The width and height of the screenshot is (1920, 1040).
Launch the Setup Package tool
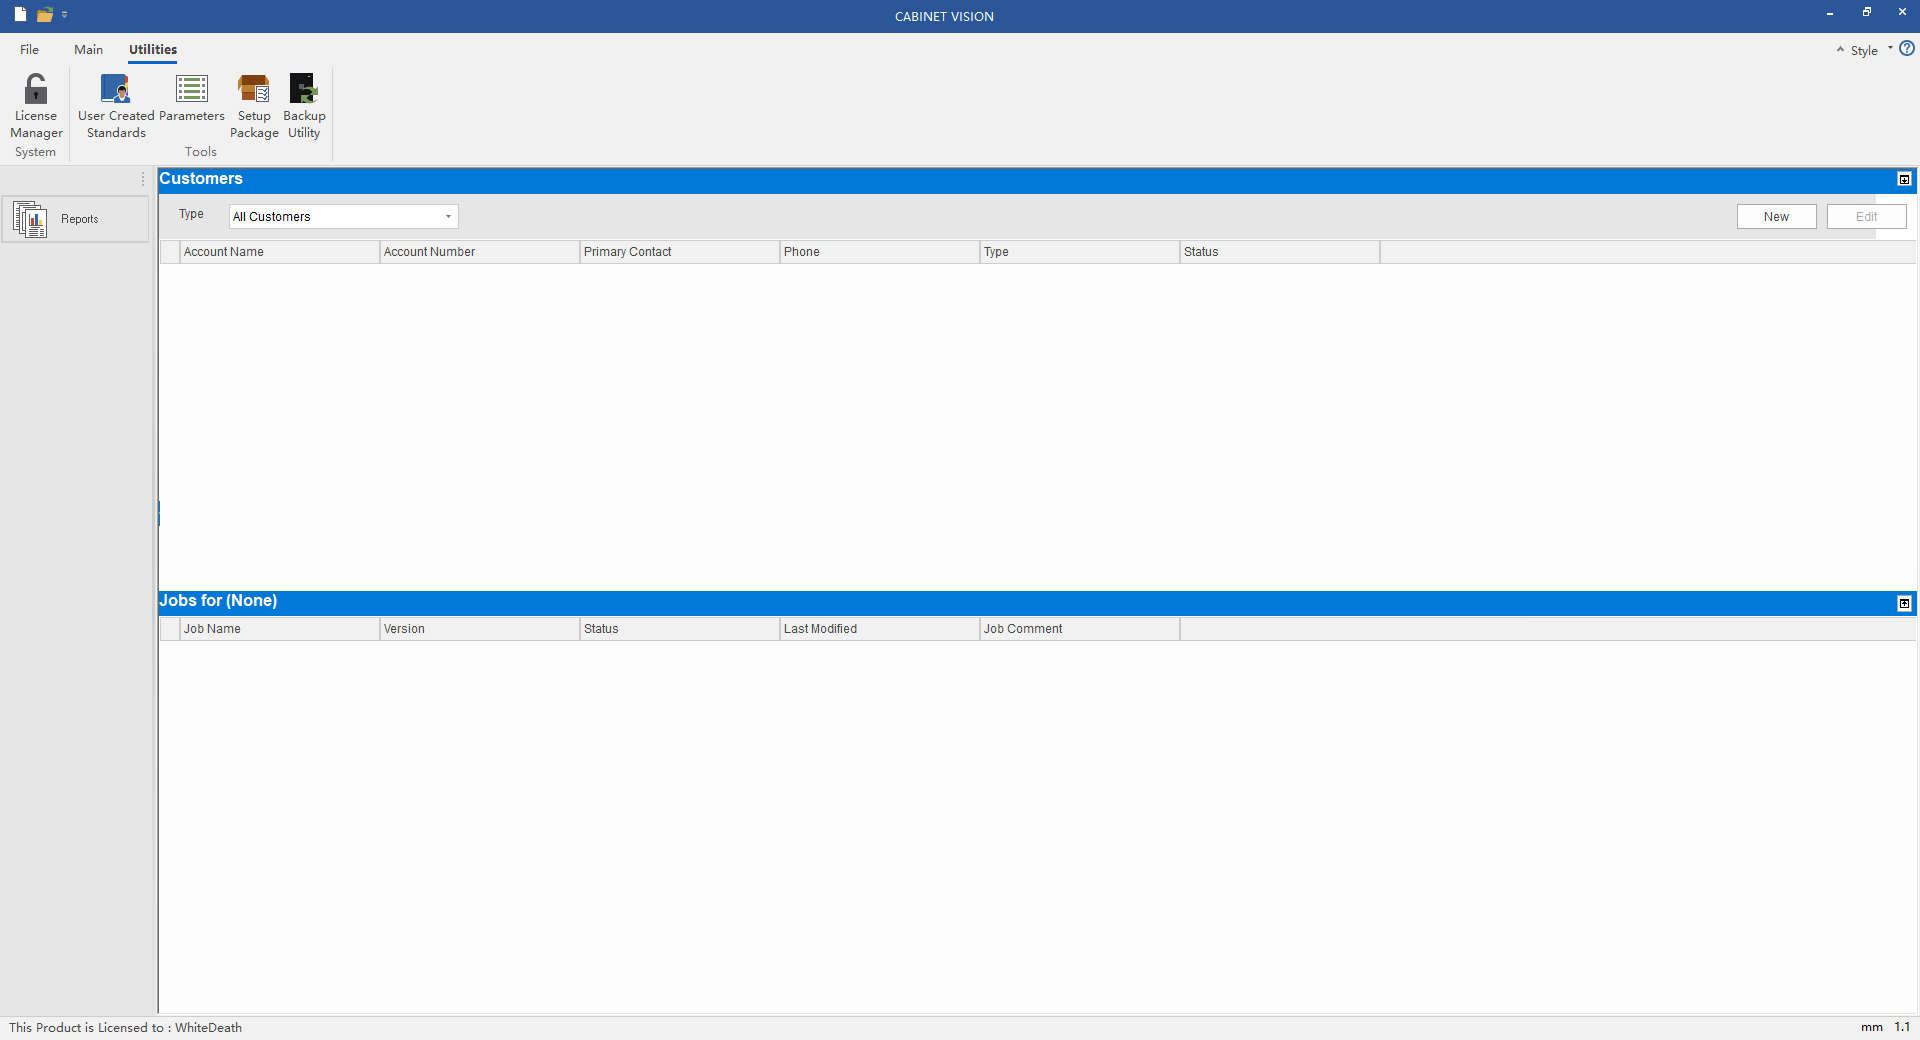254,106
